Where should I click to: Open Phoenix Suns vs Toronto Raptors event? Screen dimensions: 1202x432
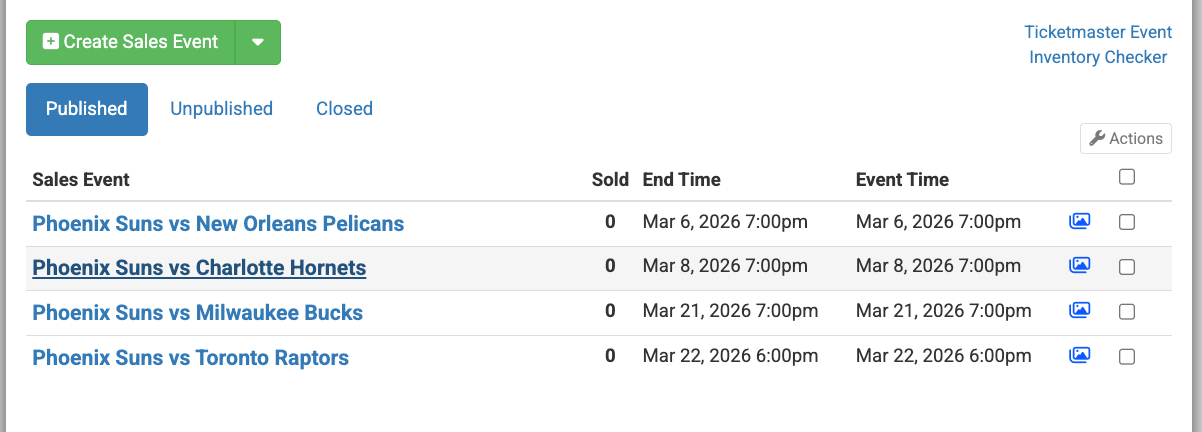tap(190, 357)
